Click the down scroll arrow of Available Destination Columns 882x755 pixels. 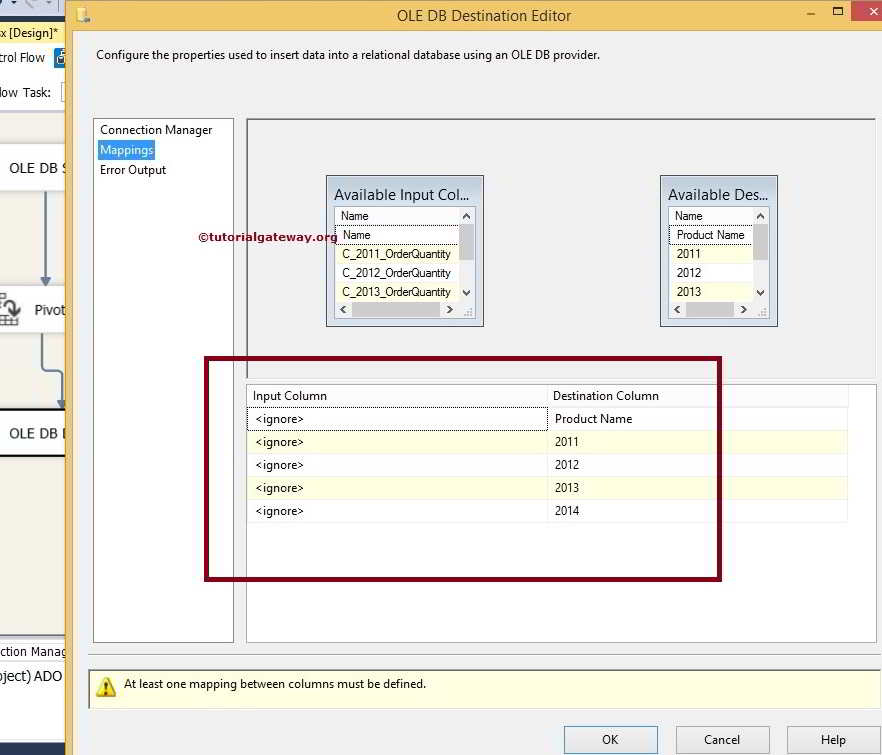[759, 292]
